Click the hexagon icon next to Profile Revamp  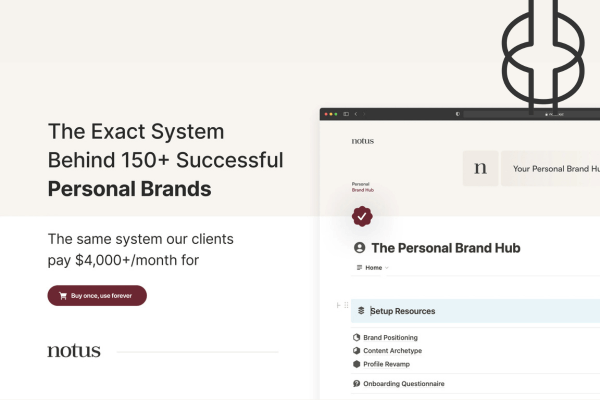(357, 364)
